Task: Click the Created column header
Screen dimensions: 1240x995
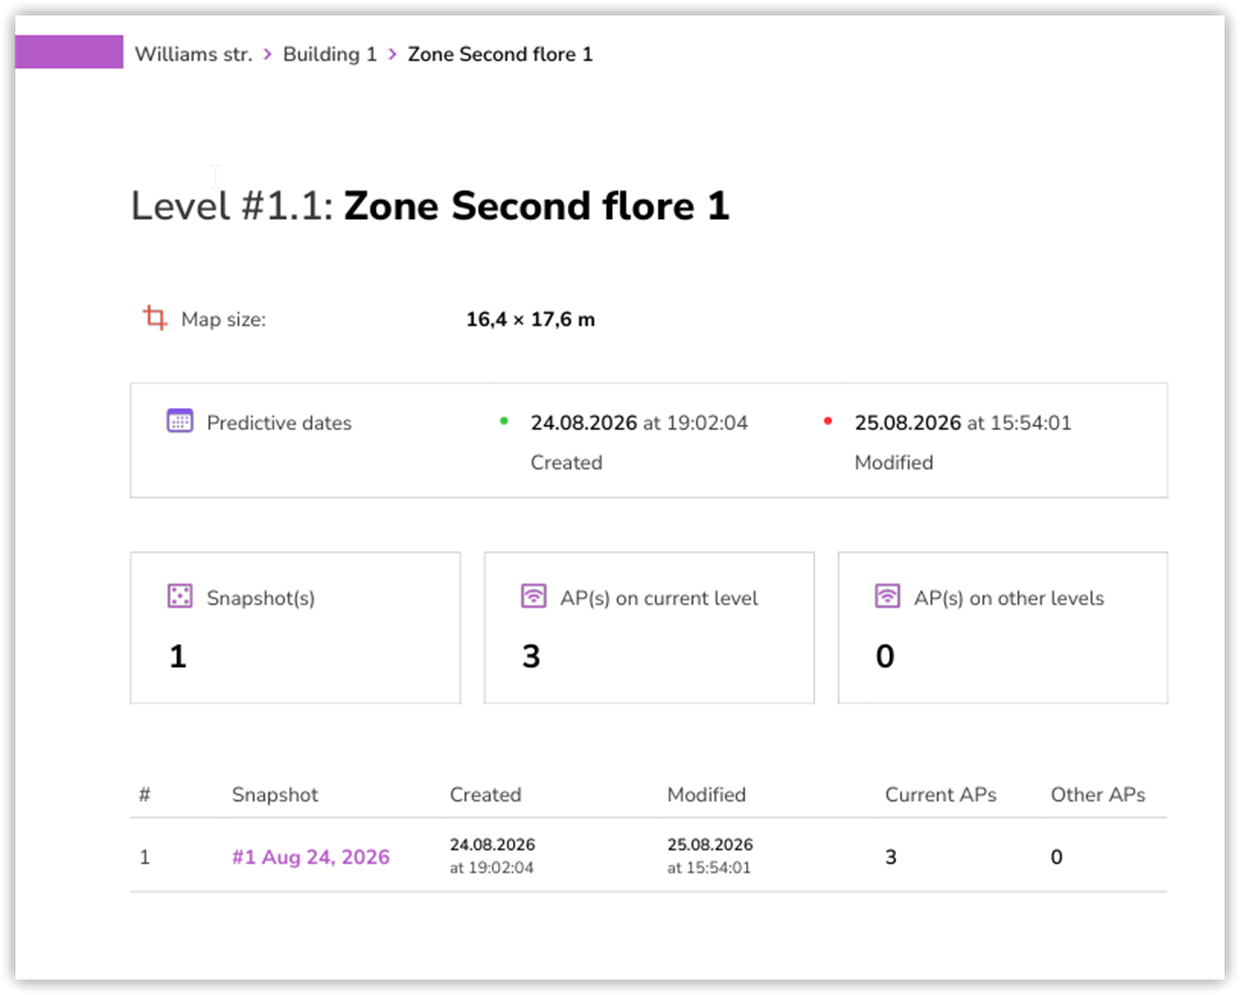Action: coord(485,795)
